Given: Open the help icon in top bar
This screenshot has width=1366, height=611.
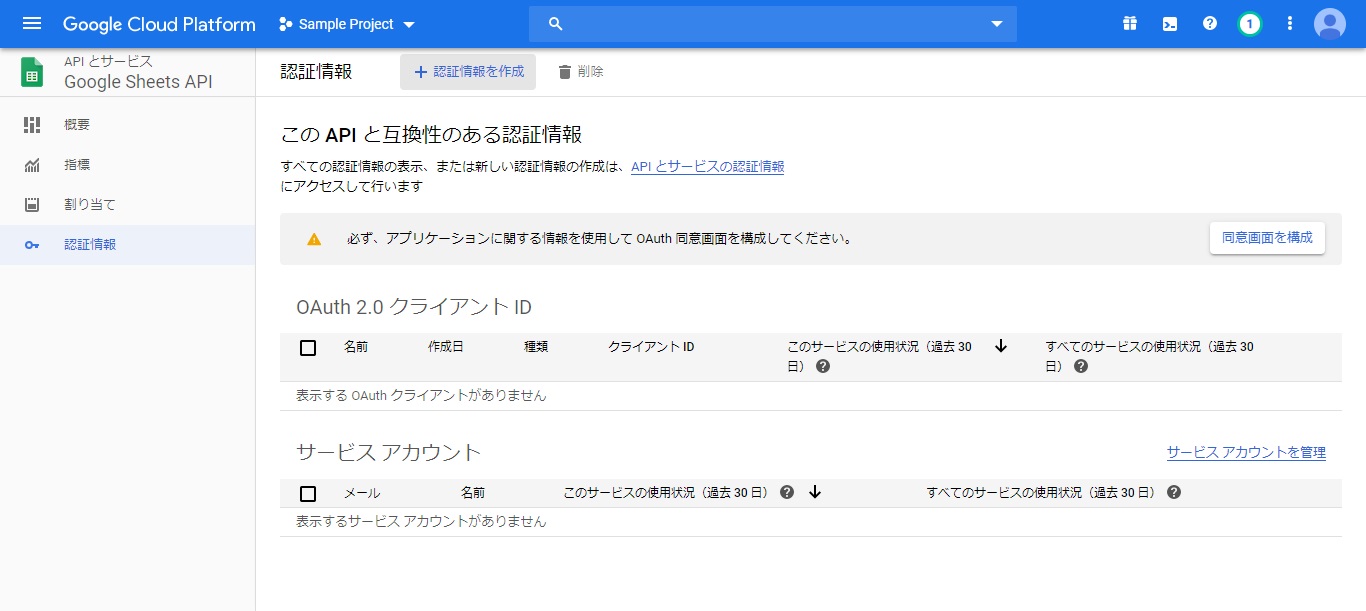Looking at the screenshot, I should pos(1209,22).
